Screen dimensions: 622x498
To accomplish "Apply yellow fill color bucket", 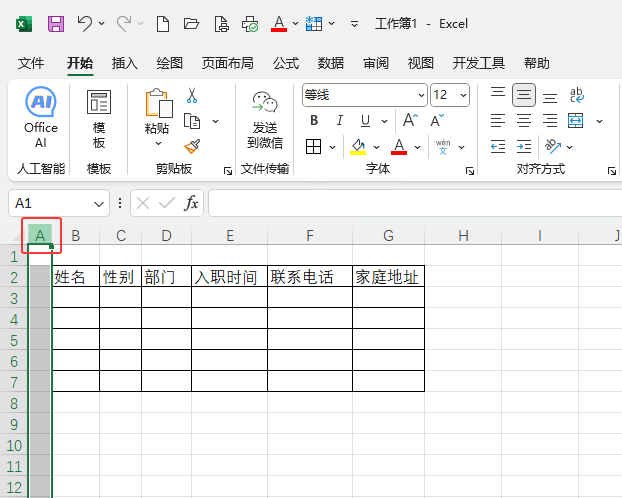I will pyautogui.click(x=358, y=147).
